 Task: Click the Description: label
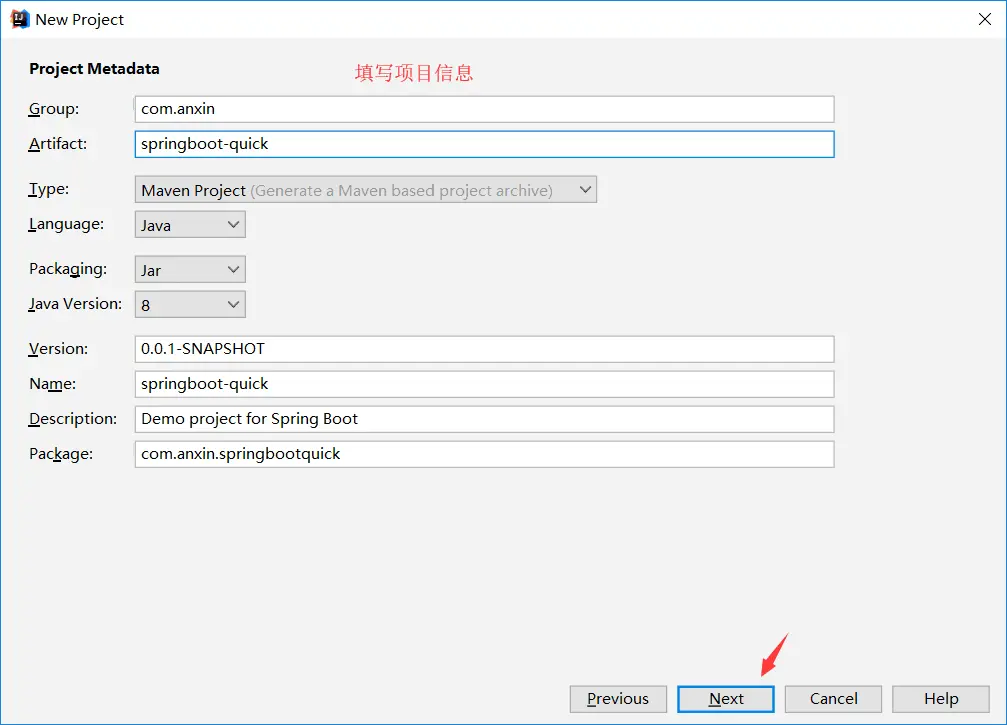click(73, 419)
